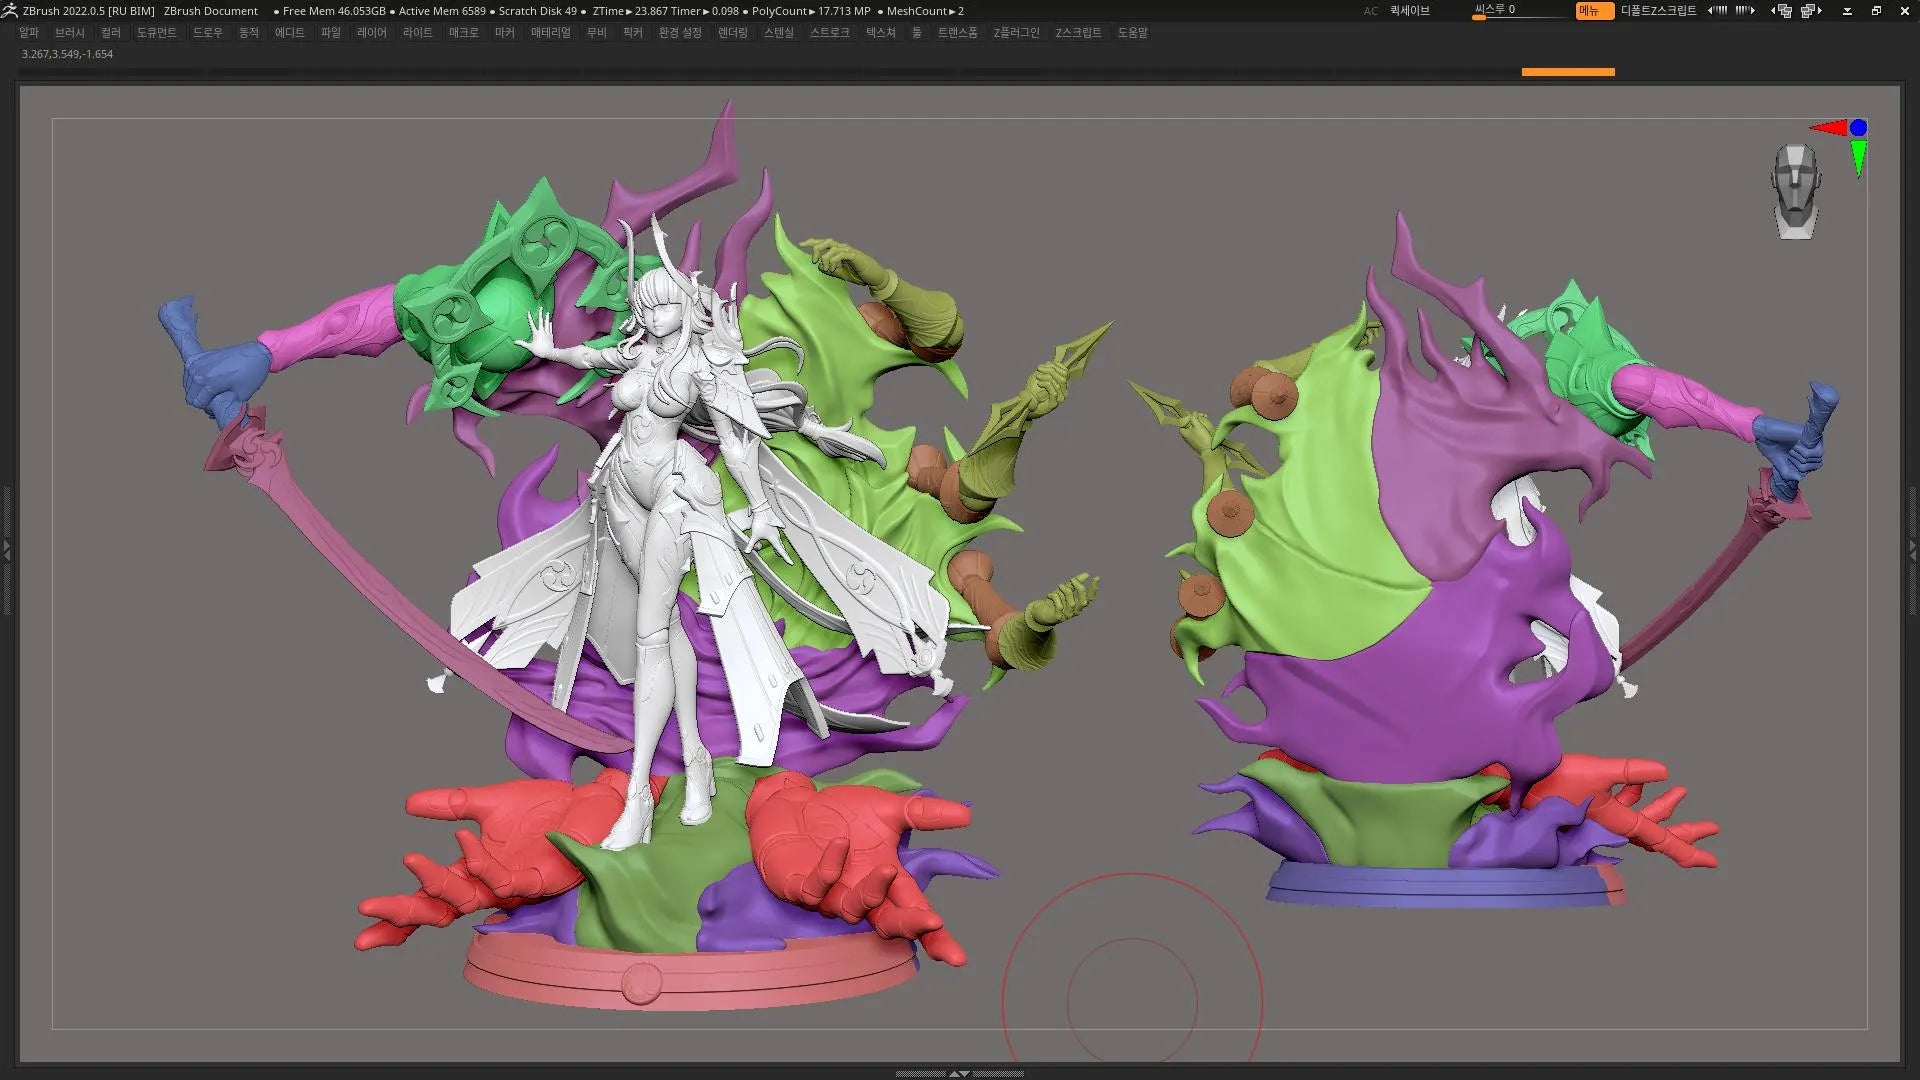Toggle the AC auto-collapse option
1920x1080 pixels.
1370,10
